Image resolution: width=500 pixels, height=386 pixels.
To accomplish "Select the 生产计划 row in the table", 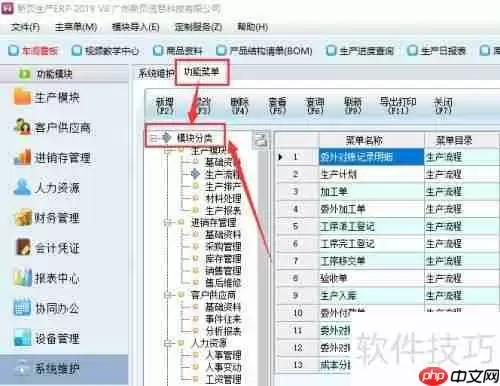I will (388, 174).
